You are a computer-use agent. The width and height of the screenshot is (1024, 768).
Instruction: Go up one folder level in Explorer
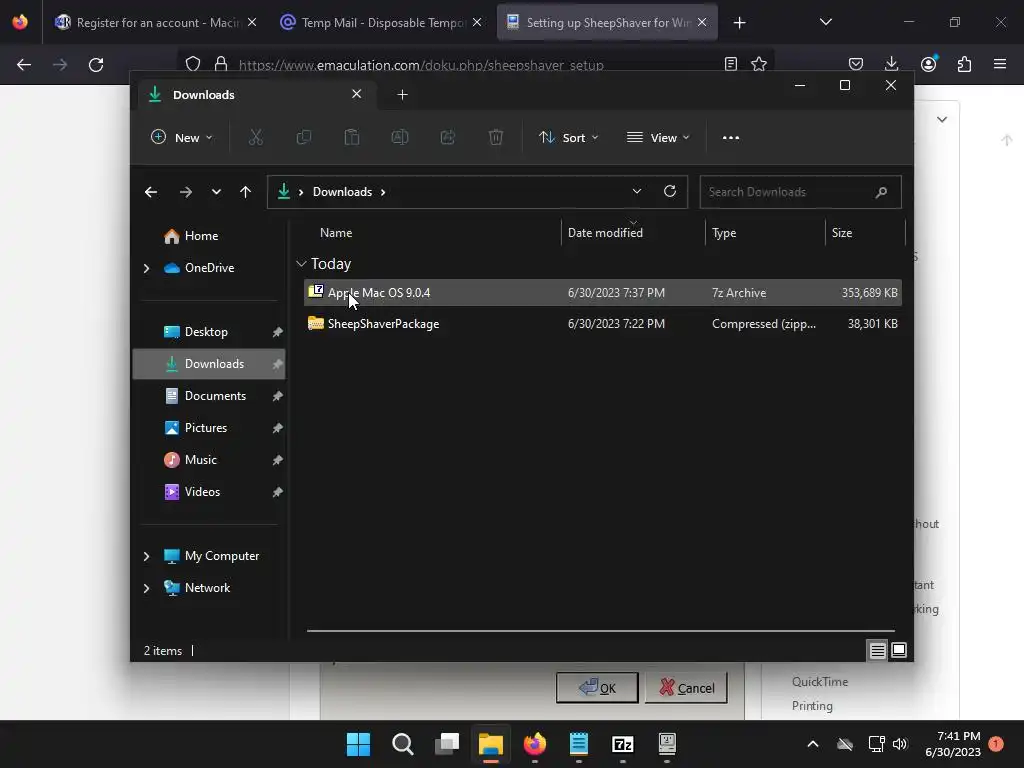[246, 192]
